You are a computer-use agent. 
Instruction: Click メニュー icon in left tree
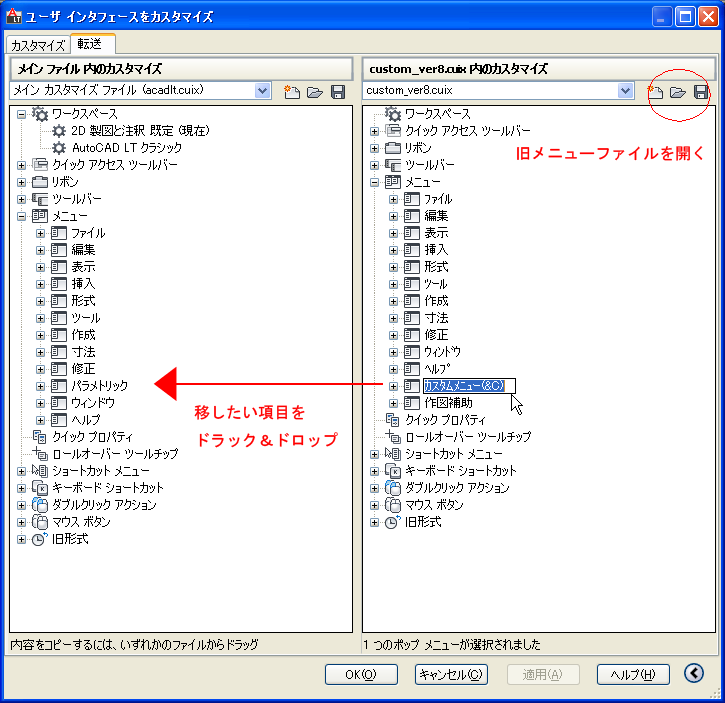pos(40,216)
